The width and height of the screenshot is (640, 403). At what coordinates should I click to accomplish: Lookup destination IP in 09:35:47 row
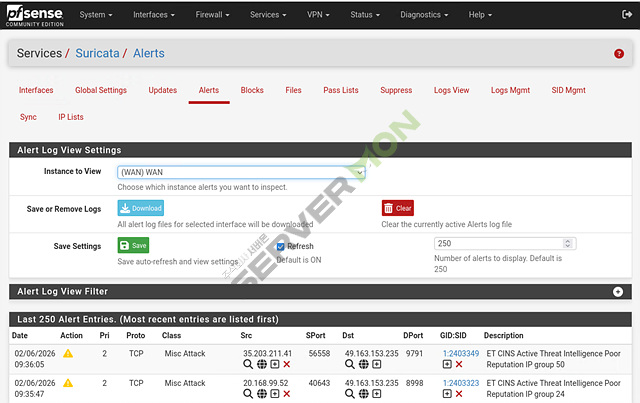[x=350, y=394]
